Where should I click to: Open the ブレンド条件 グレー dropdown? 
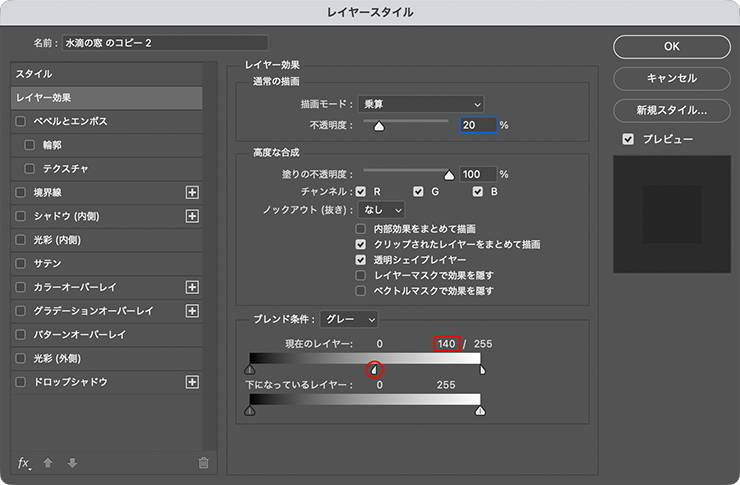350,319
